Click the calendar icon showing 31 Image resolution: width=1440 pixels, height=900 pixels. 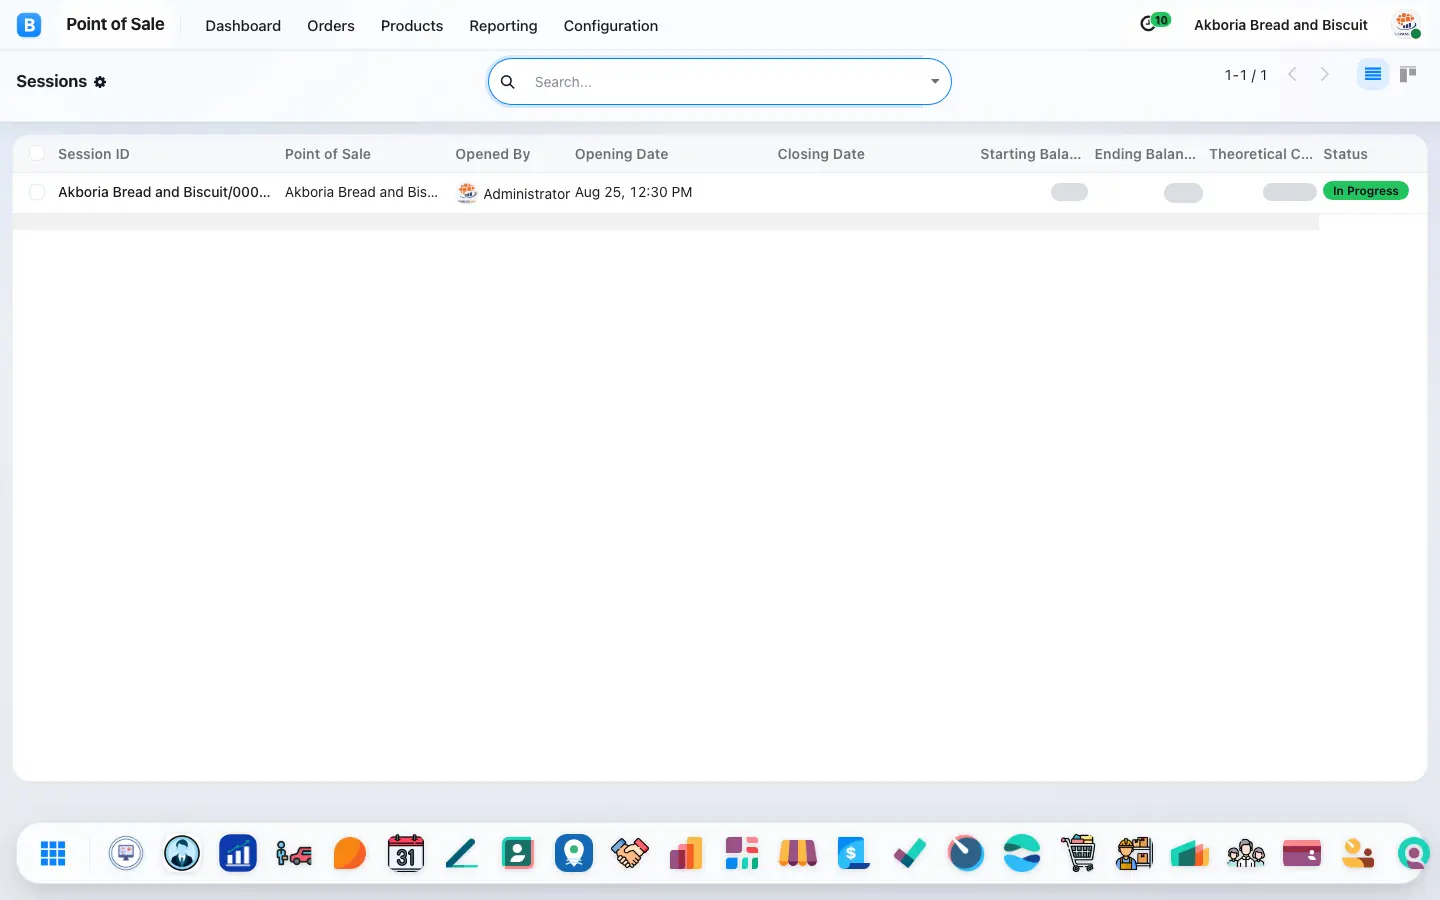click(x=406, y=853)
